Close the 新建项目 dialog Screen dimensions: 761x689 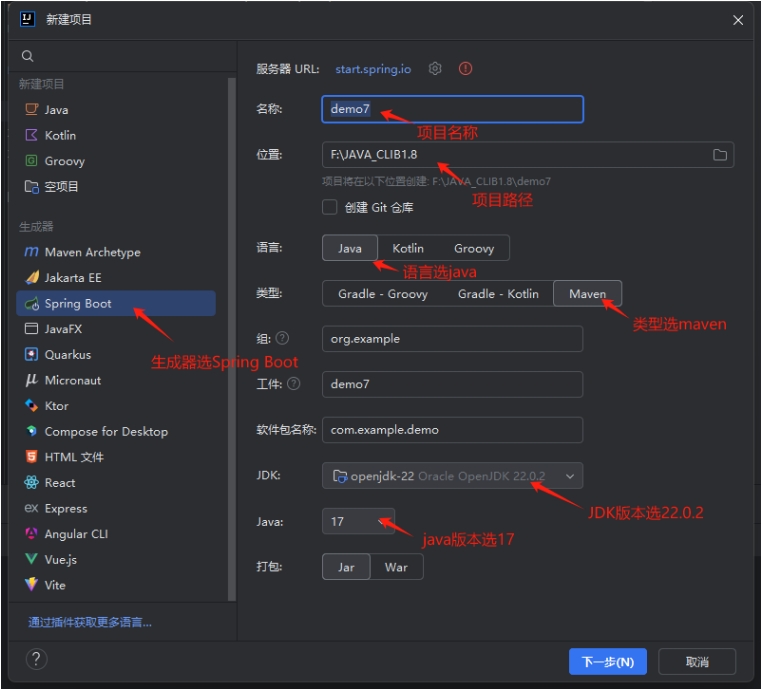click(738, 20)
